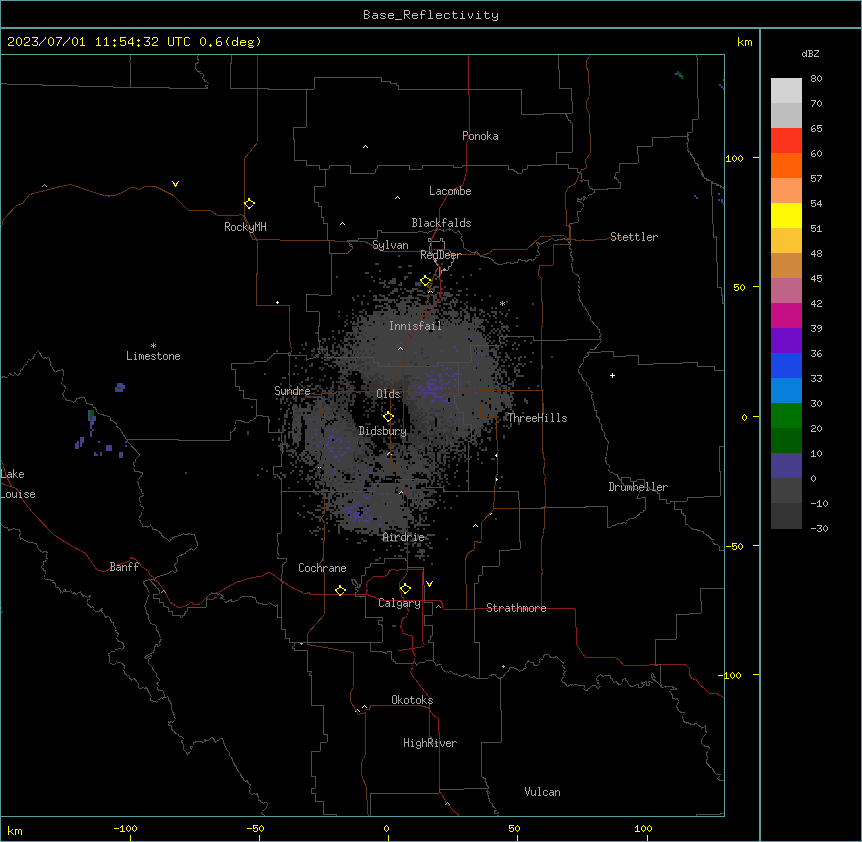The width and height of the screenshot is (862, 842).
Task: Select the RedDeer city label
Action: point(440,255)
